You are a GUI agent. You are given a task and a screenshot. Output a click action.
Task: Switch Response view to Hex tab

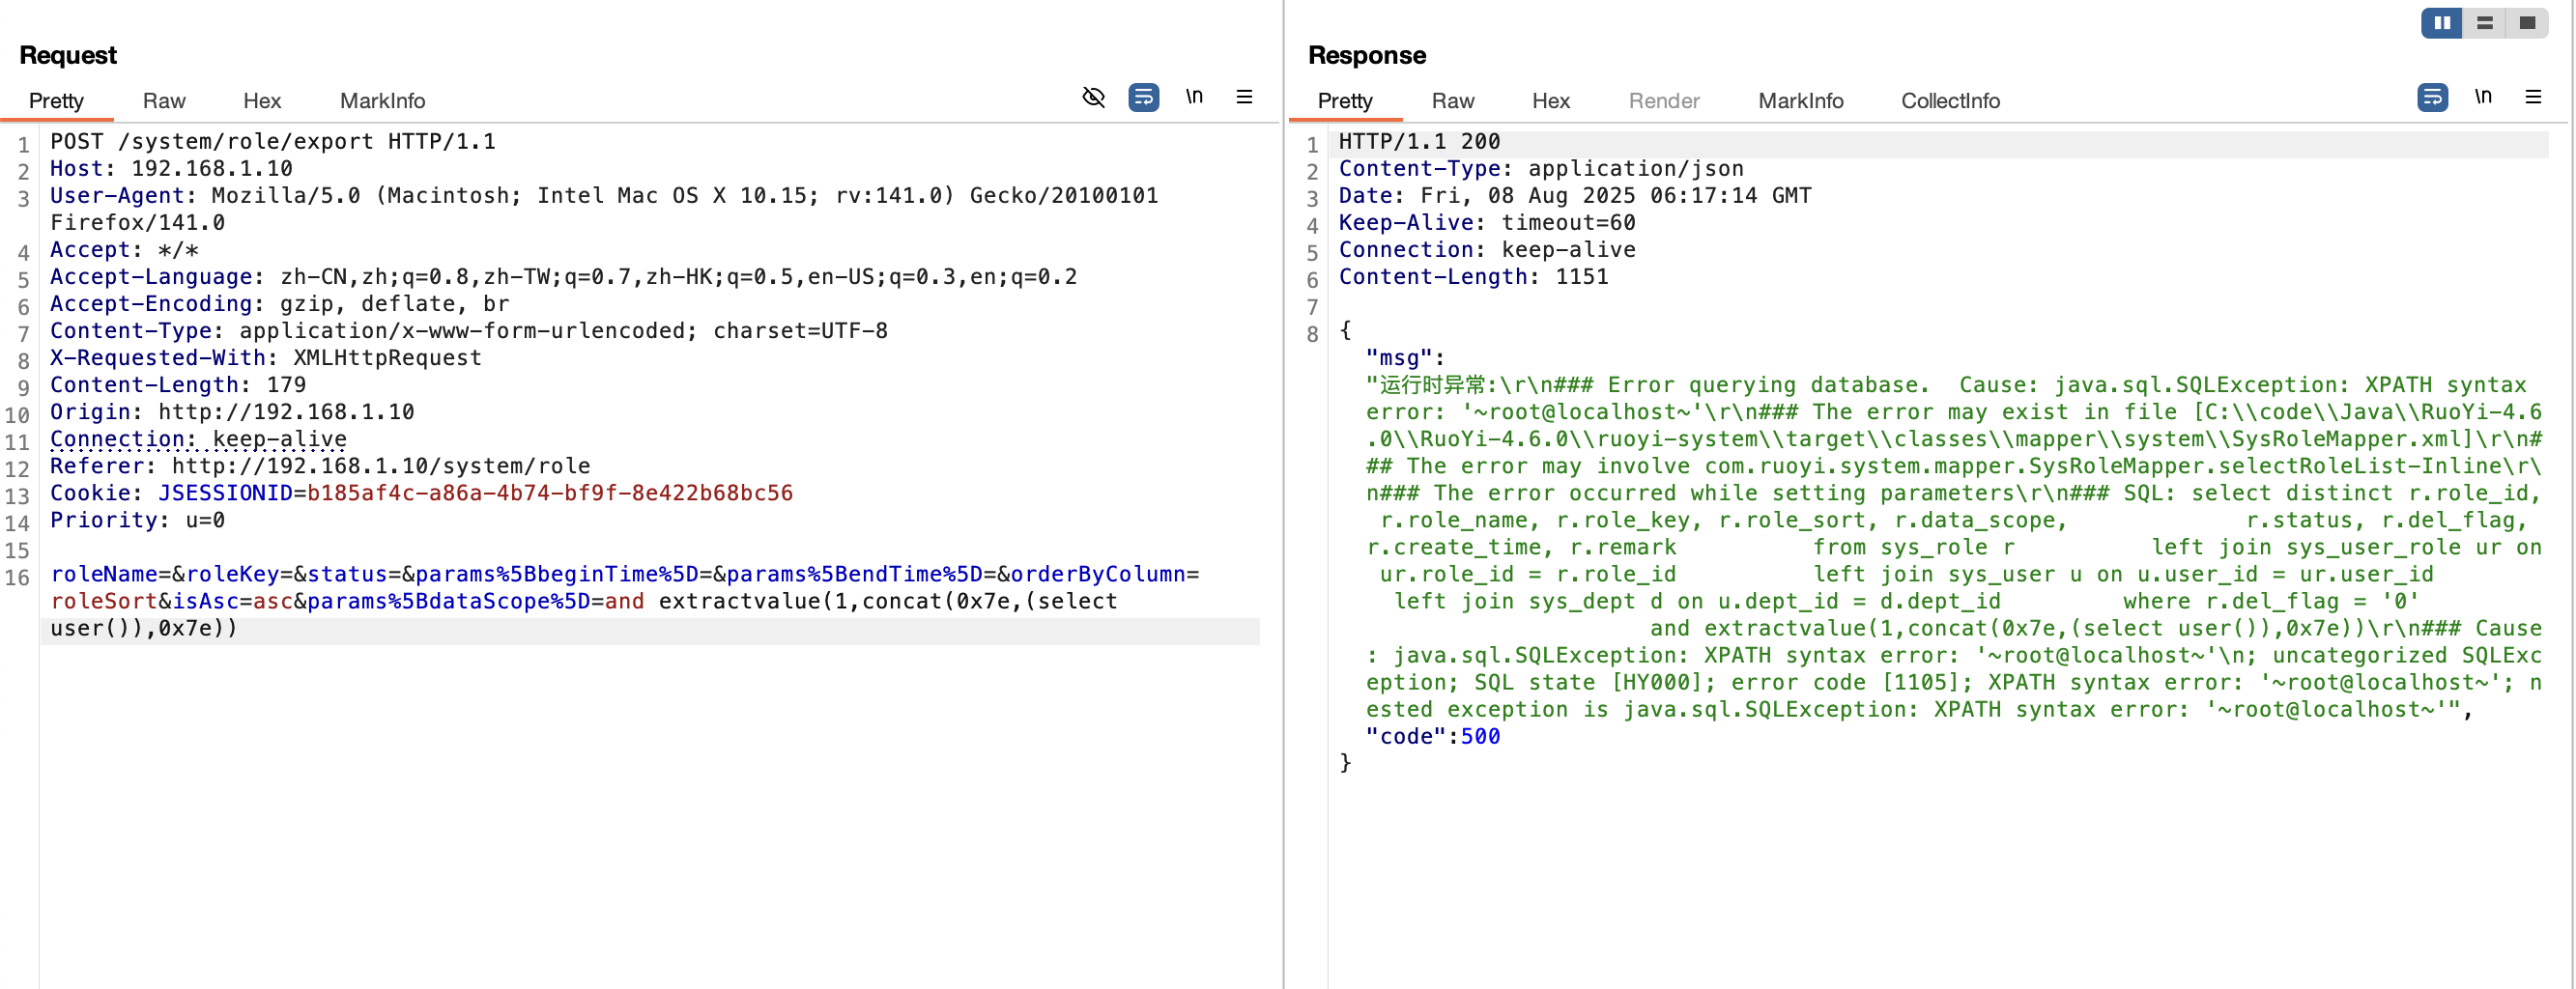pos(1551,101)
